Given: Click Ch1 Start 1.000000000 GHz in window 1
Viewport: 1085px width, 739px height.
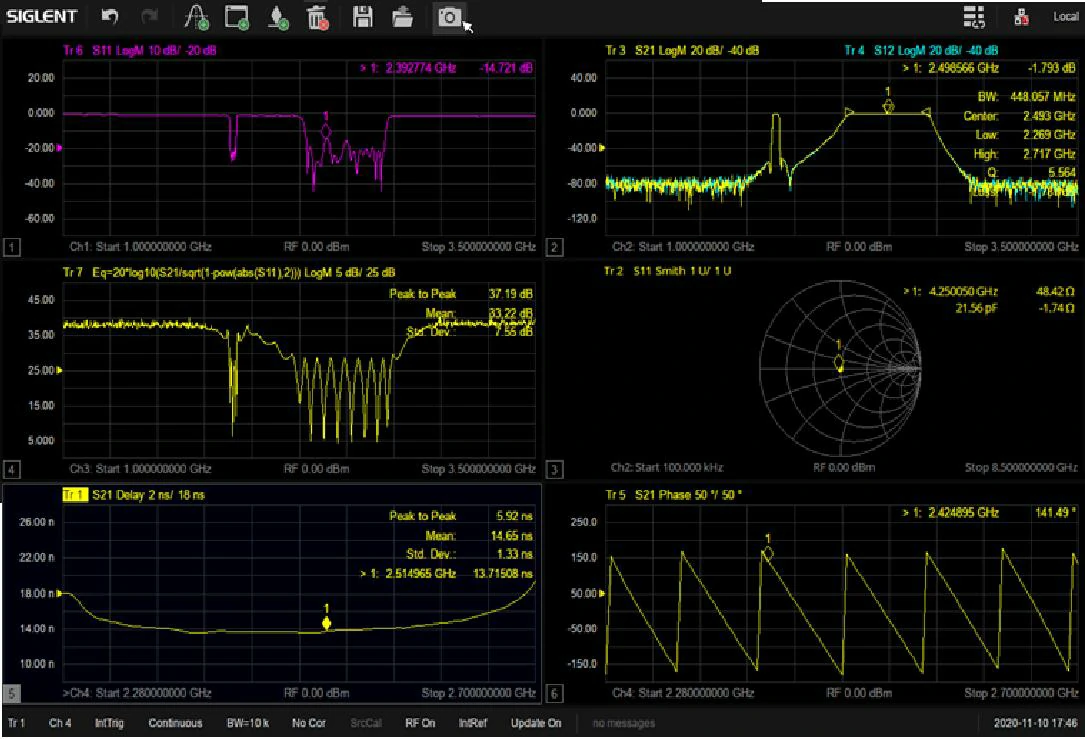Looking at the screenshot, I should [x=140, y=247].
